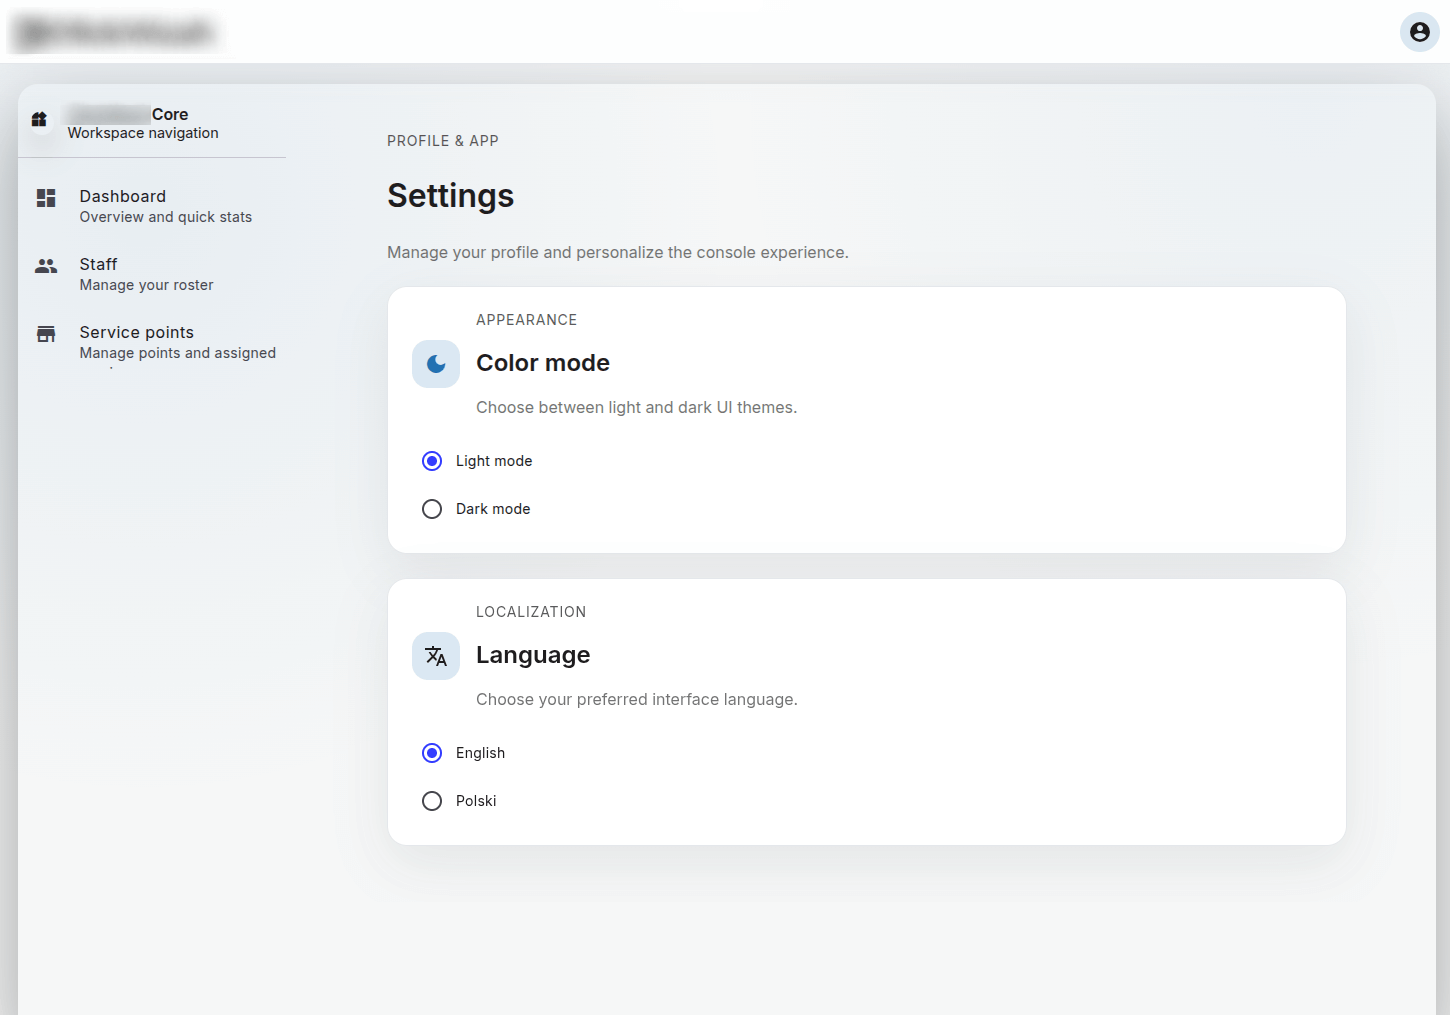Click the workspace icon beside Core
This screenshot has width=1450, height=1015.
pos(39,120)
